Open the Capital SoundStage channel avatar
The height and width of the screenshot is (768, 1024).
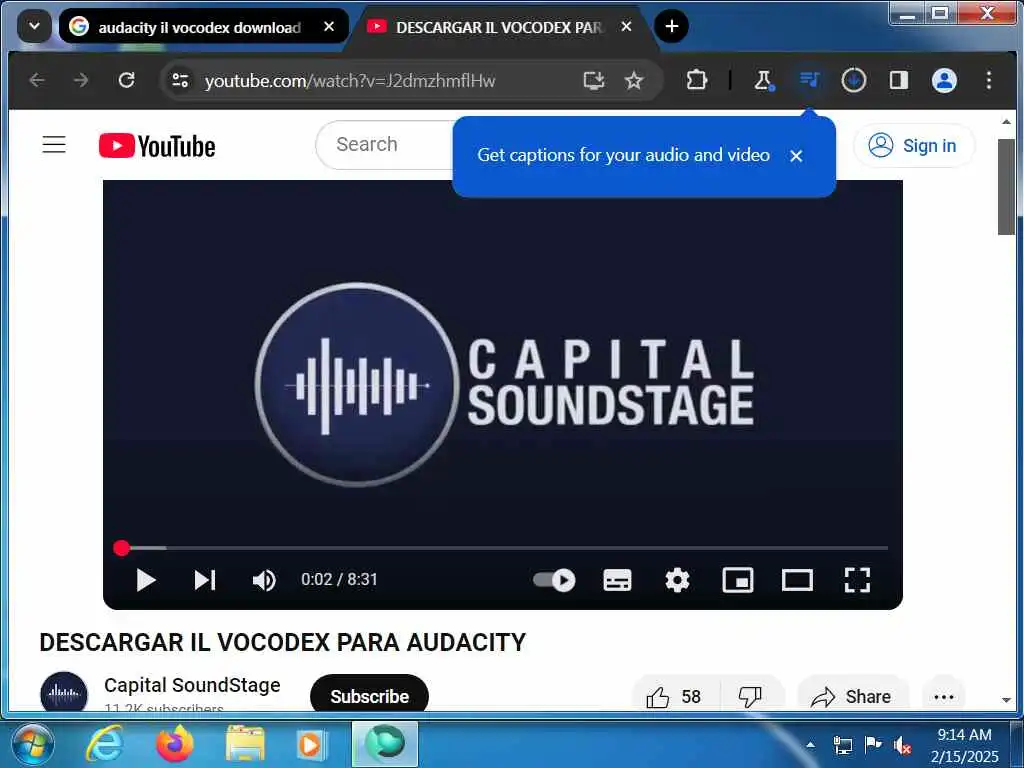click(64, 694)
